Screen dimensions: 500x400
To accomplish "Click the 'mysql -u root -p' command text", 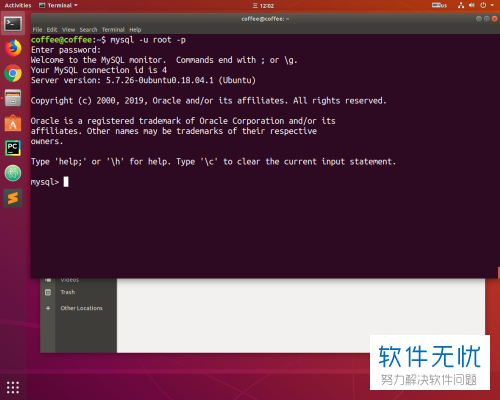I will pyautogui.click(x=148, y=40).
